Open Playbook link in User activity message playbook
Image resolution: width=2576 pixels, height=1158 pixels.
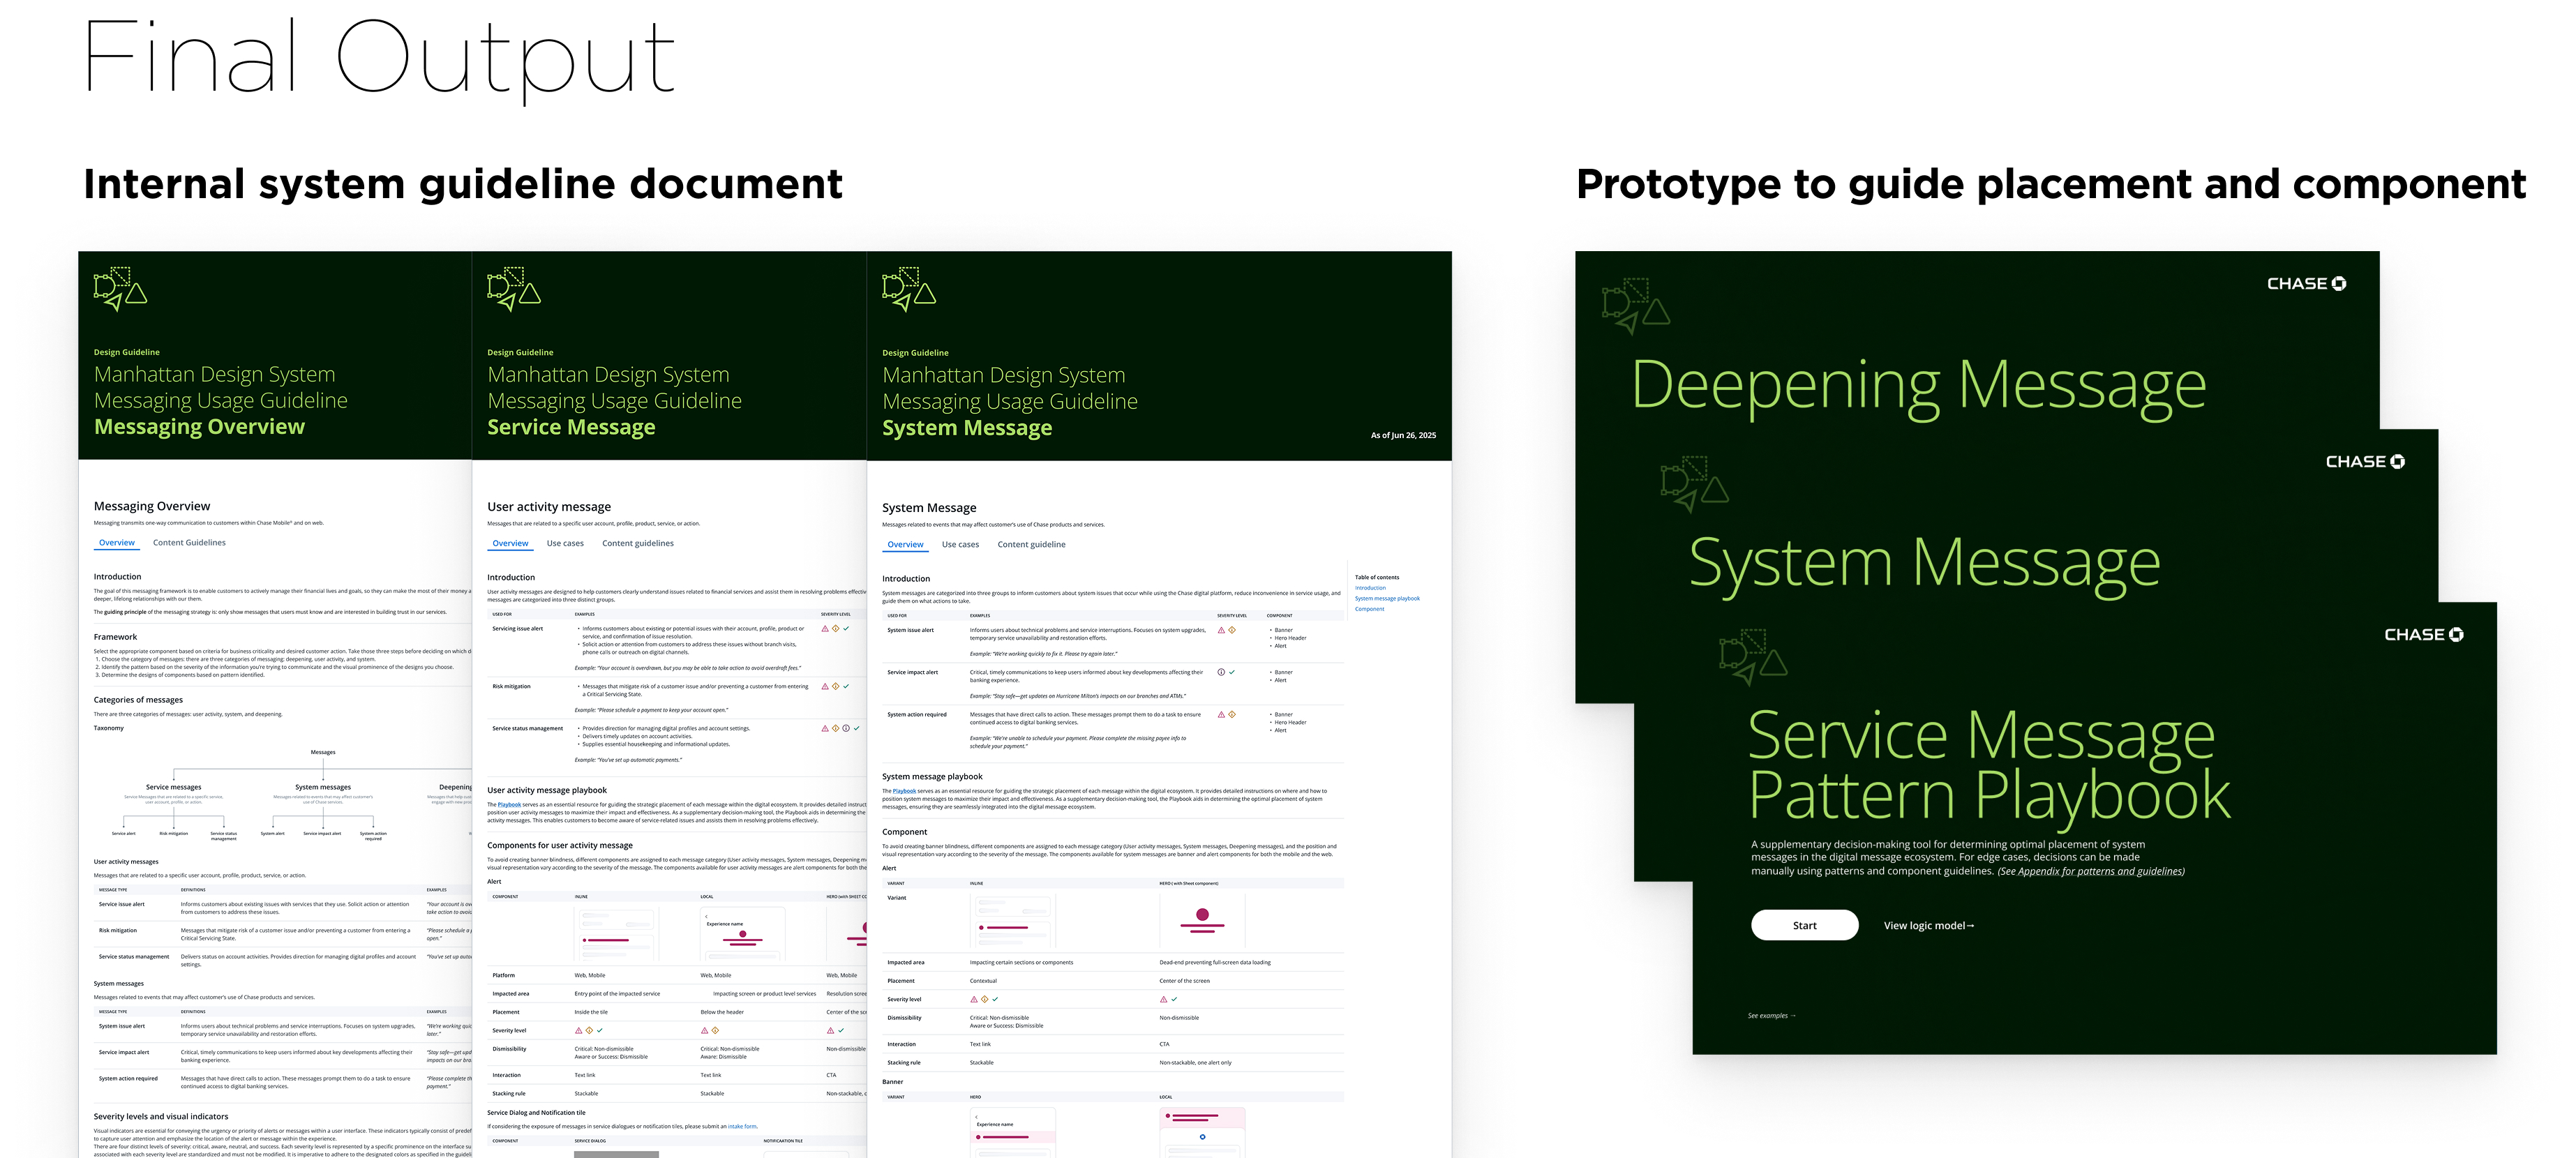point(509,805)
